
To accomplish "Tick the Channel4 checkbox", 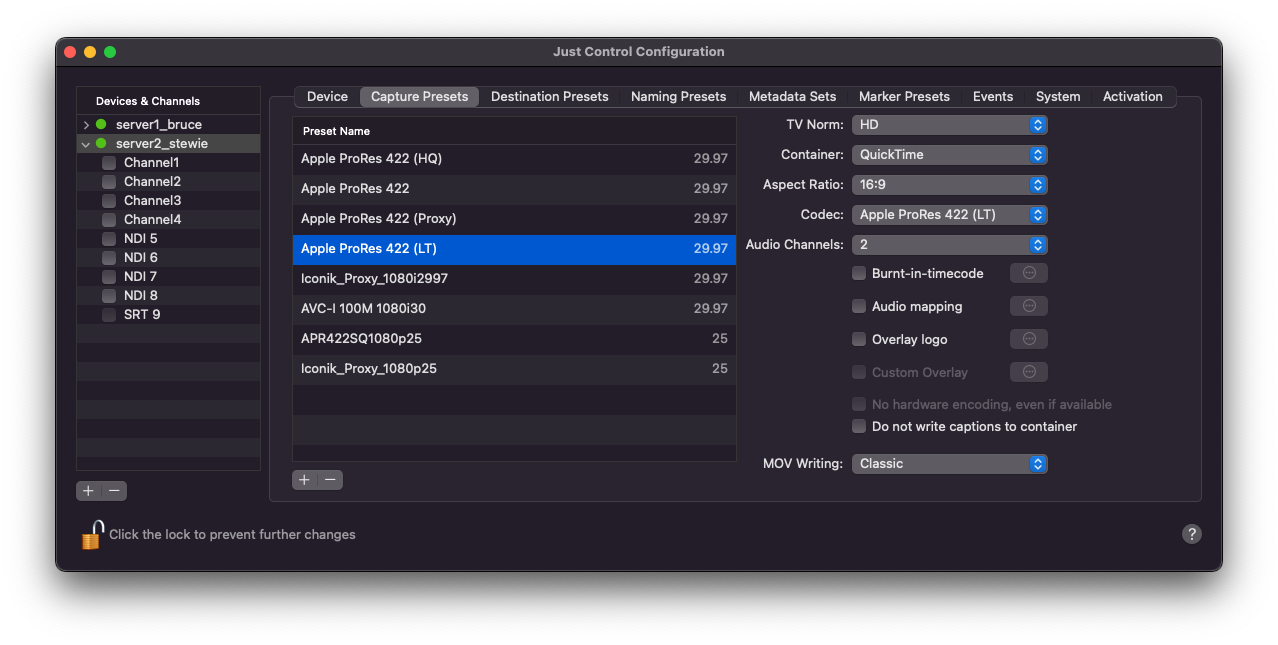I will (x=109, y=220).
